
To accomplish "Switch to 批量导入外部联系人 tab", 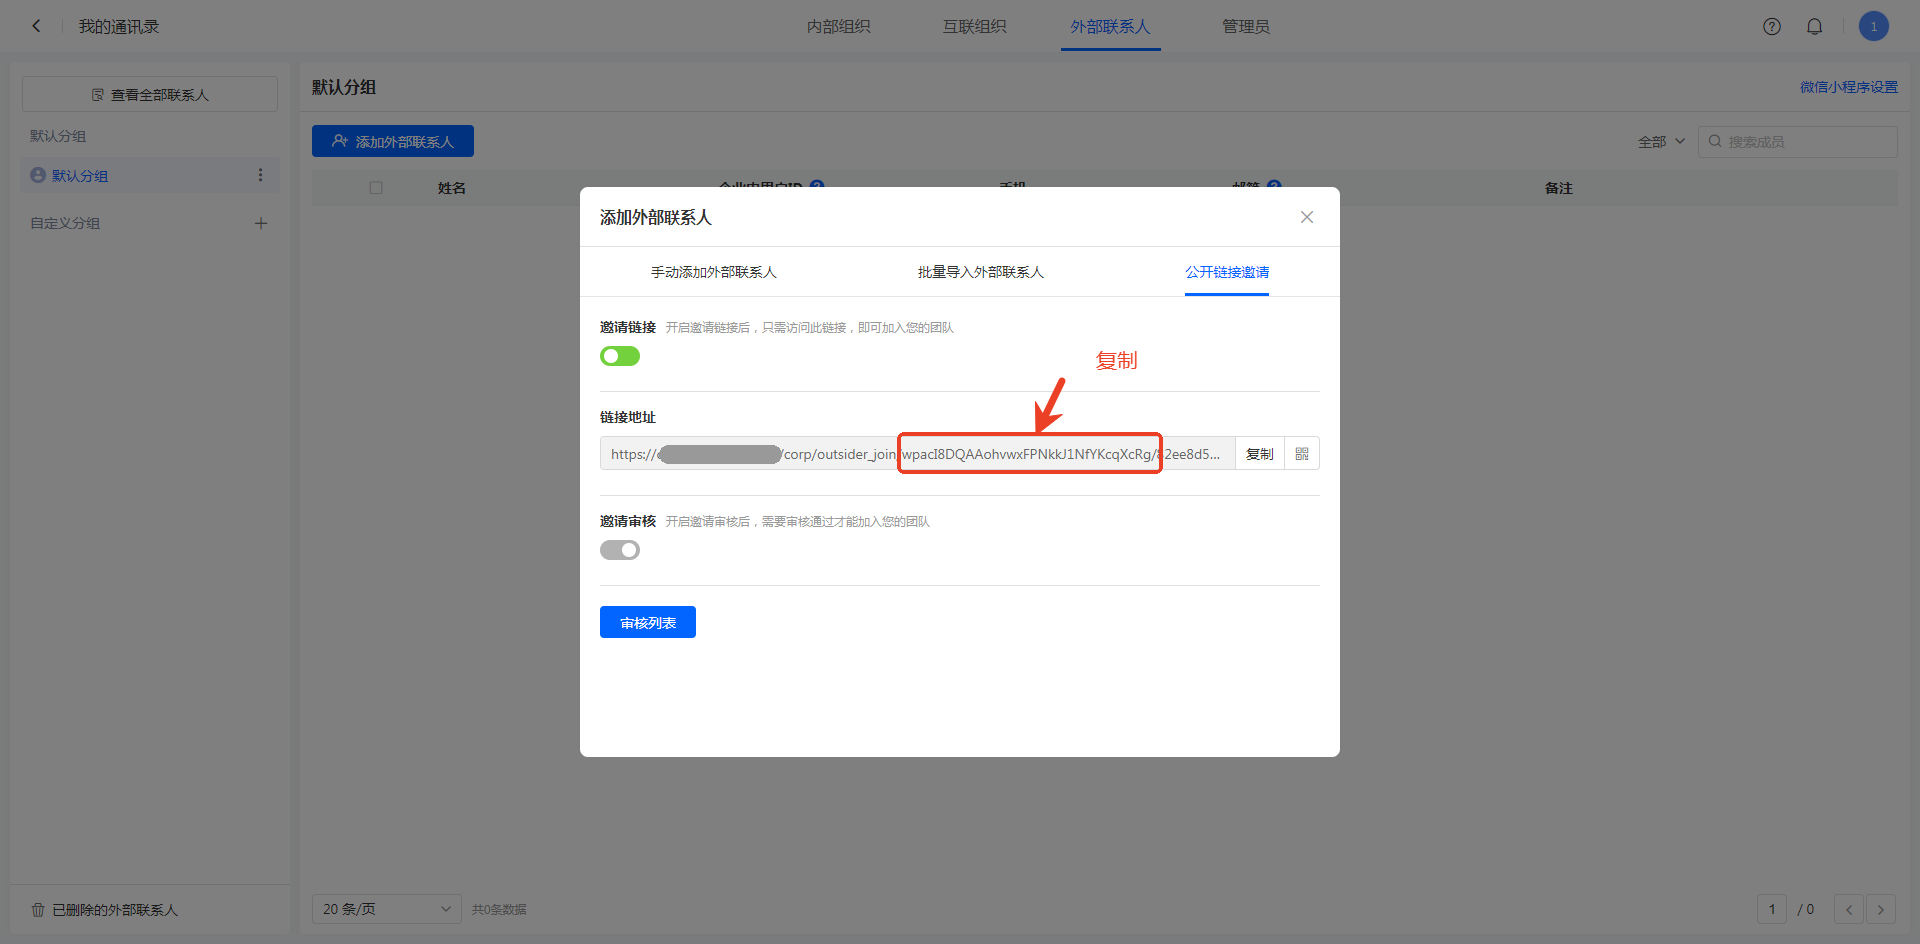I will click(980, 272).
